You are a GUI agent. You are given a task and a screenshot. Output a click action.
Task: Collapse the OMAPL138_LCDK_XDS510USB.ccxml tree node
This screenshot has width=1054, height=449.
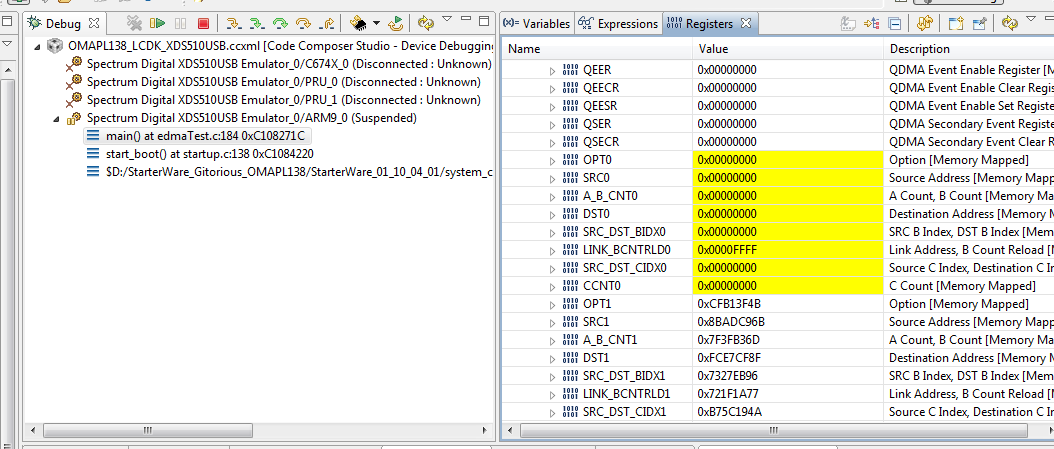pos(38,46)
